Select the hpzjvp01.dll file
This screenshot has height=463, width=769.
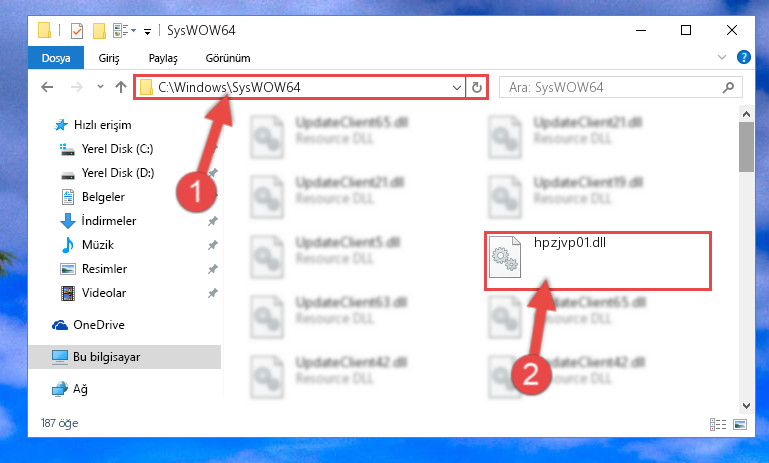[597, 261]
